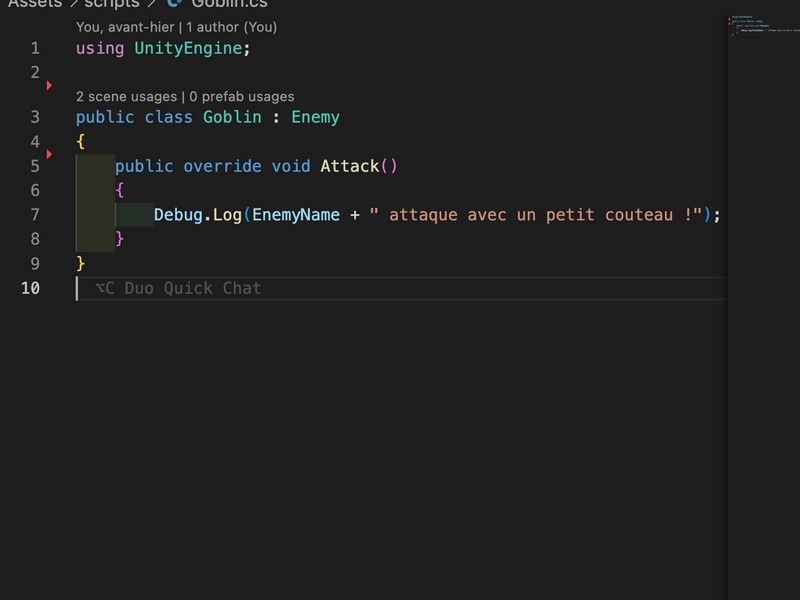Open the Goblin.cs breadcrumb item
Image resolution: width=800 pixels, height=600 pixels.
click(229, 3)
